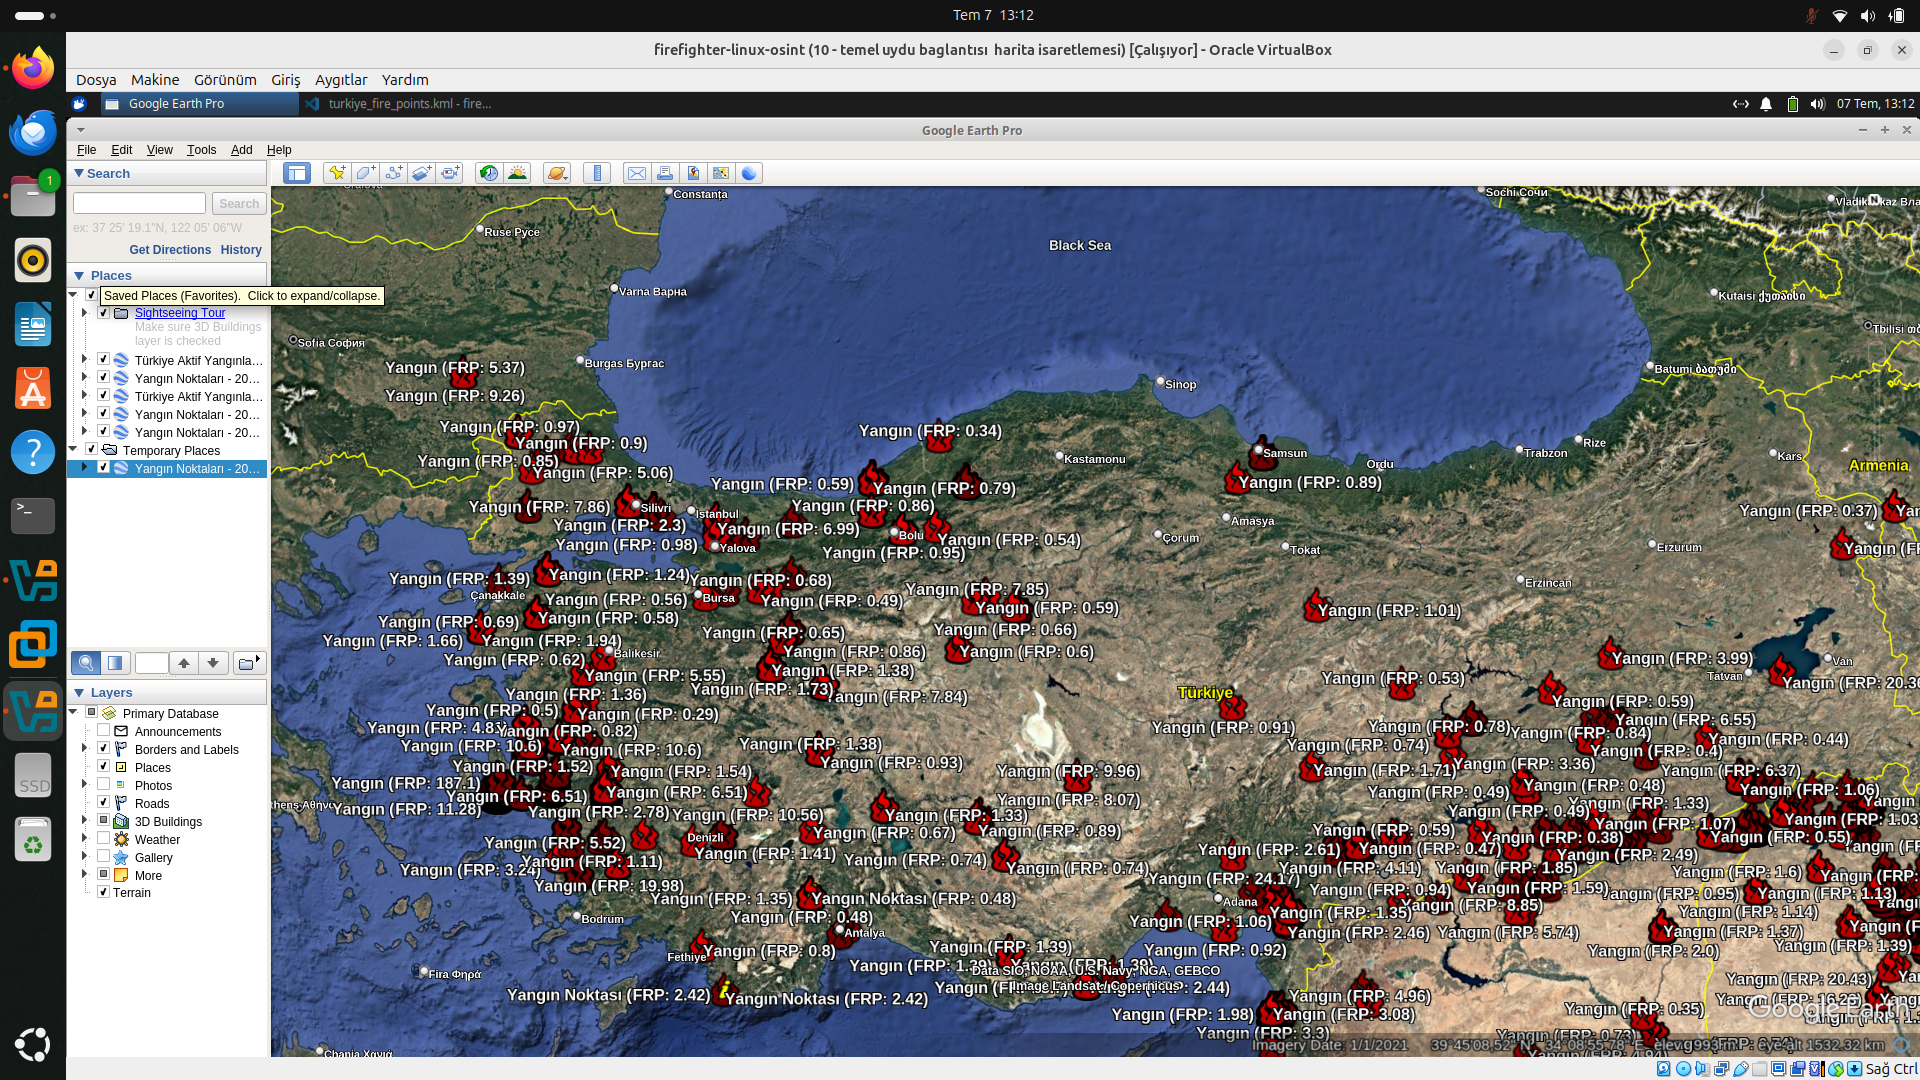Select the Add Path tool
This screenshot has height=1080, width=1920.
(393, 173)
